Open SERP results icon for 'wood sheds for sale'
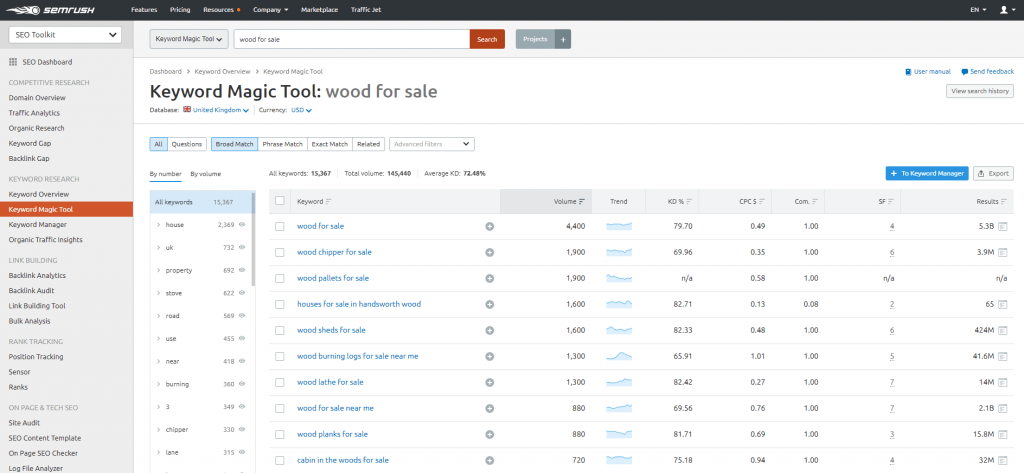This screenshot has height=473, width=1024. (1002, 330)
